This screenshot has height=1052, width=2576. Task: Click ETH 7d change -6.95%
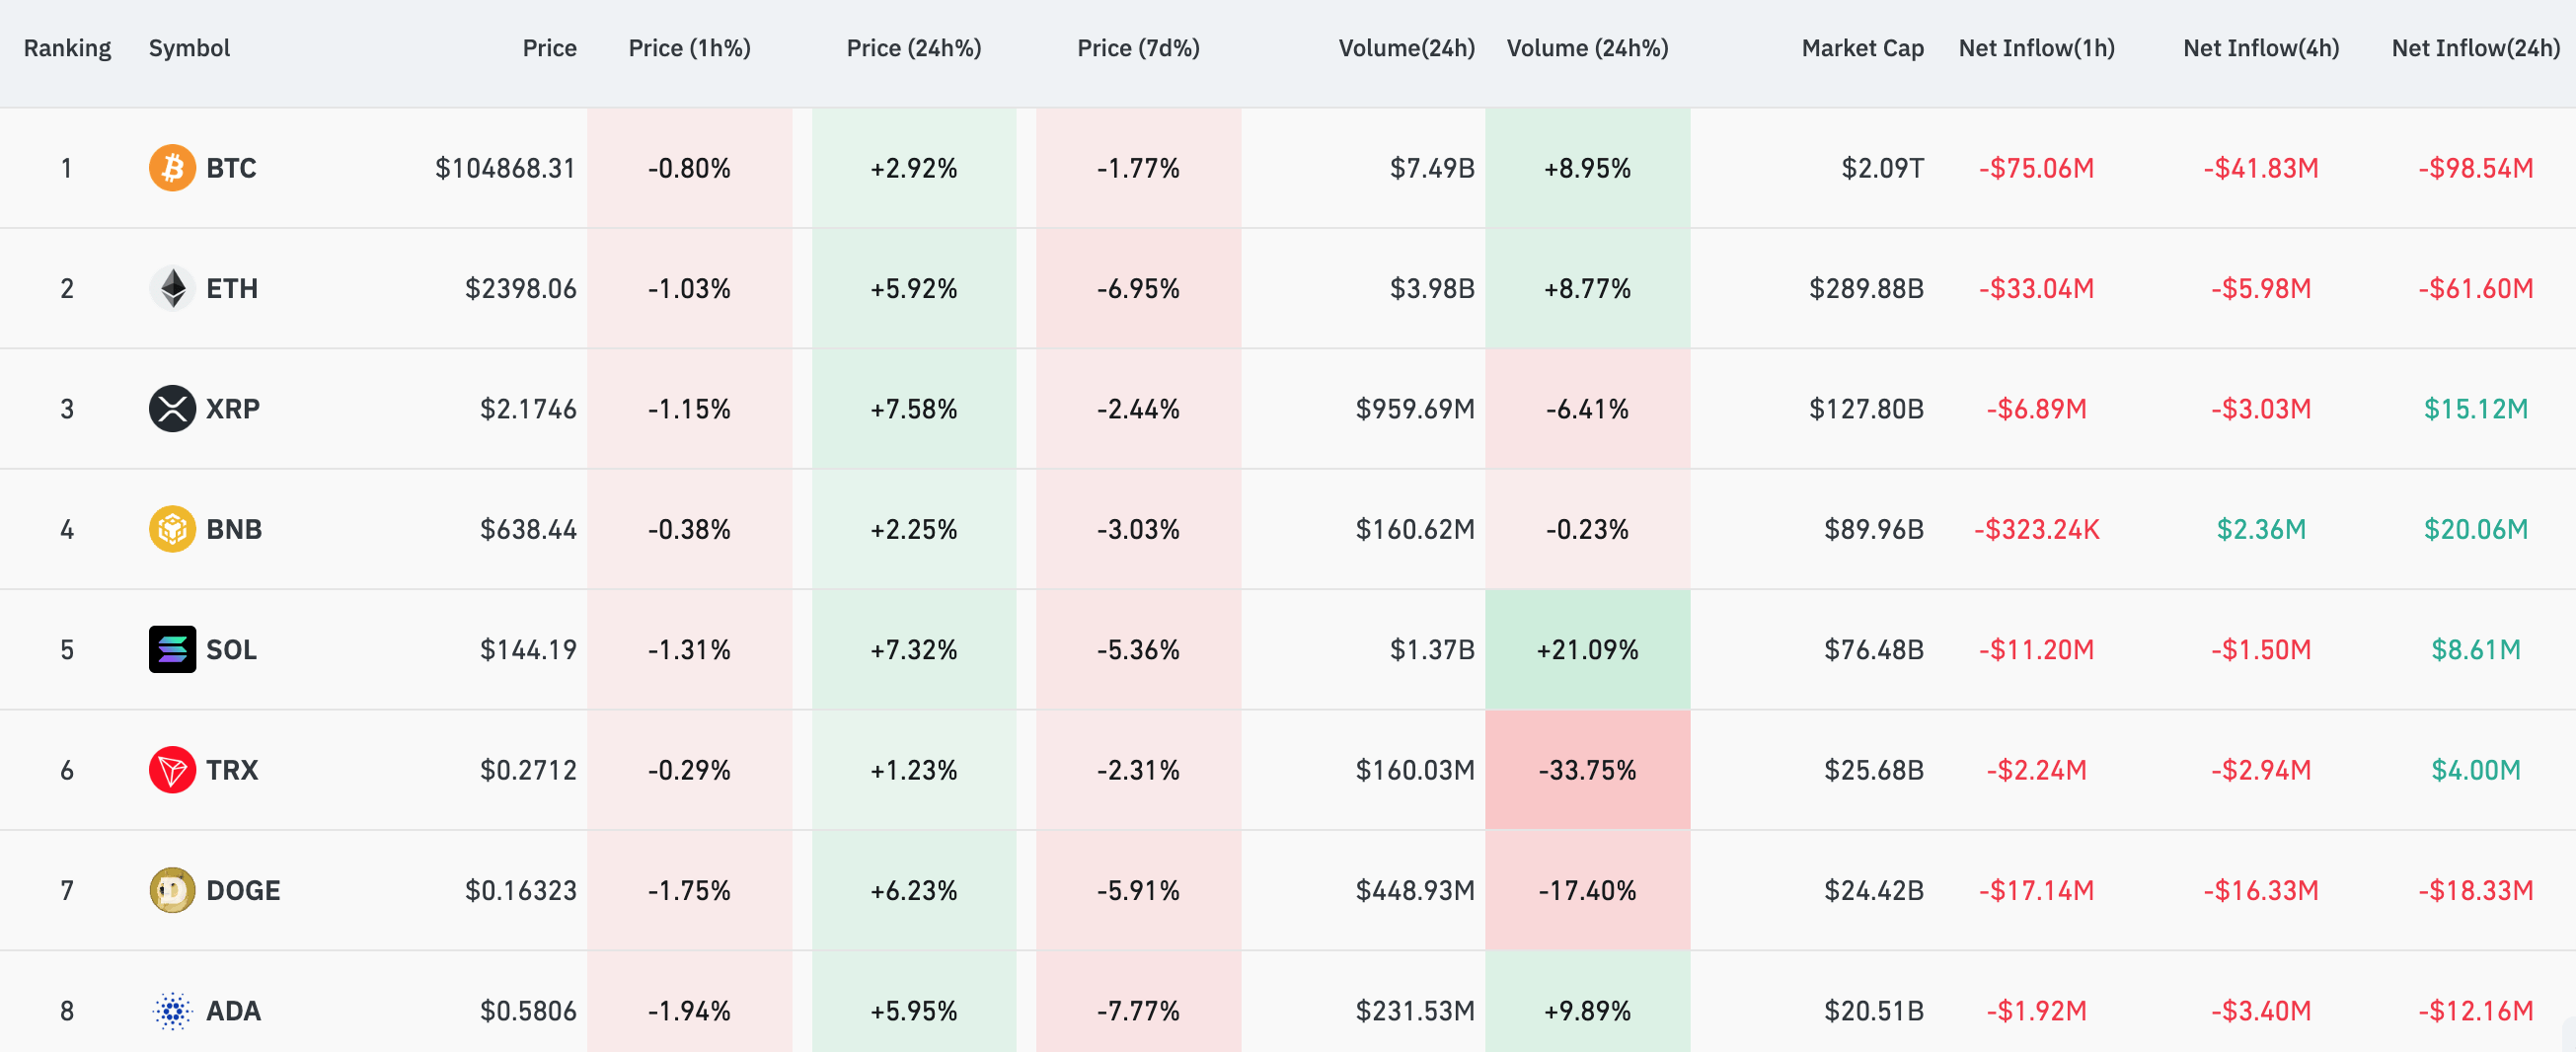[x=1138, y=288]
